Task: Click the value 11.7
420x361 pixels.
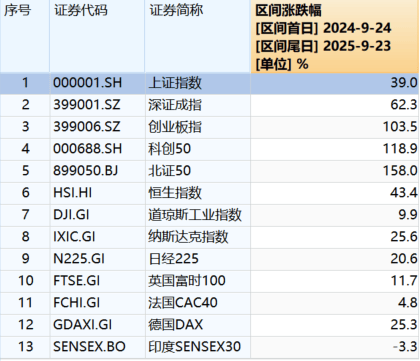Action: pos(404,281)
